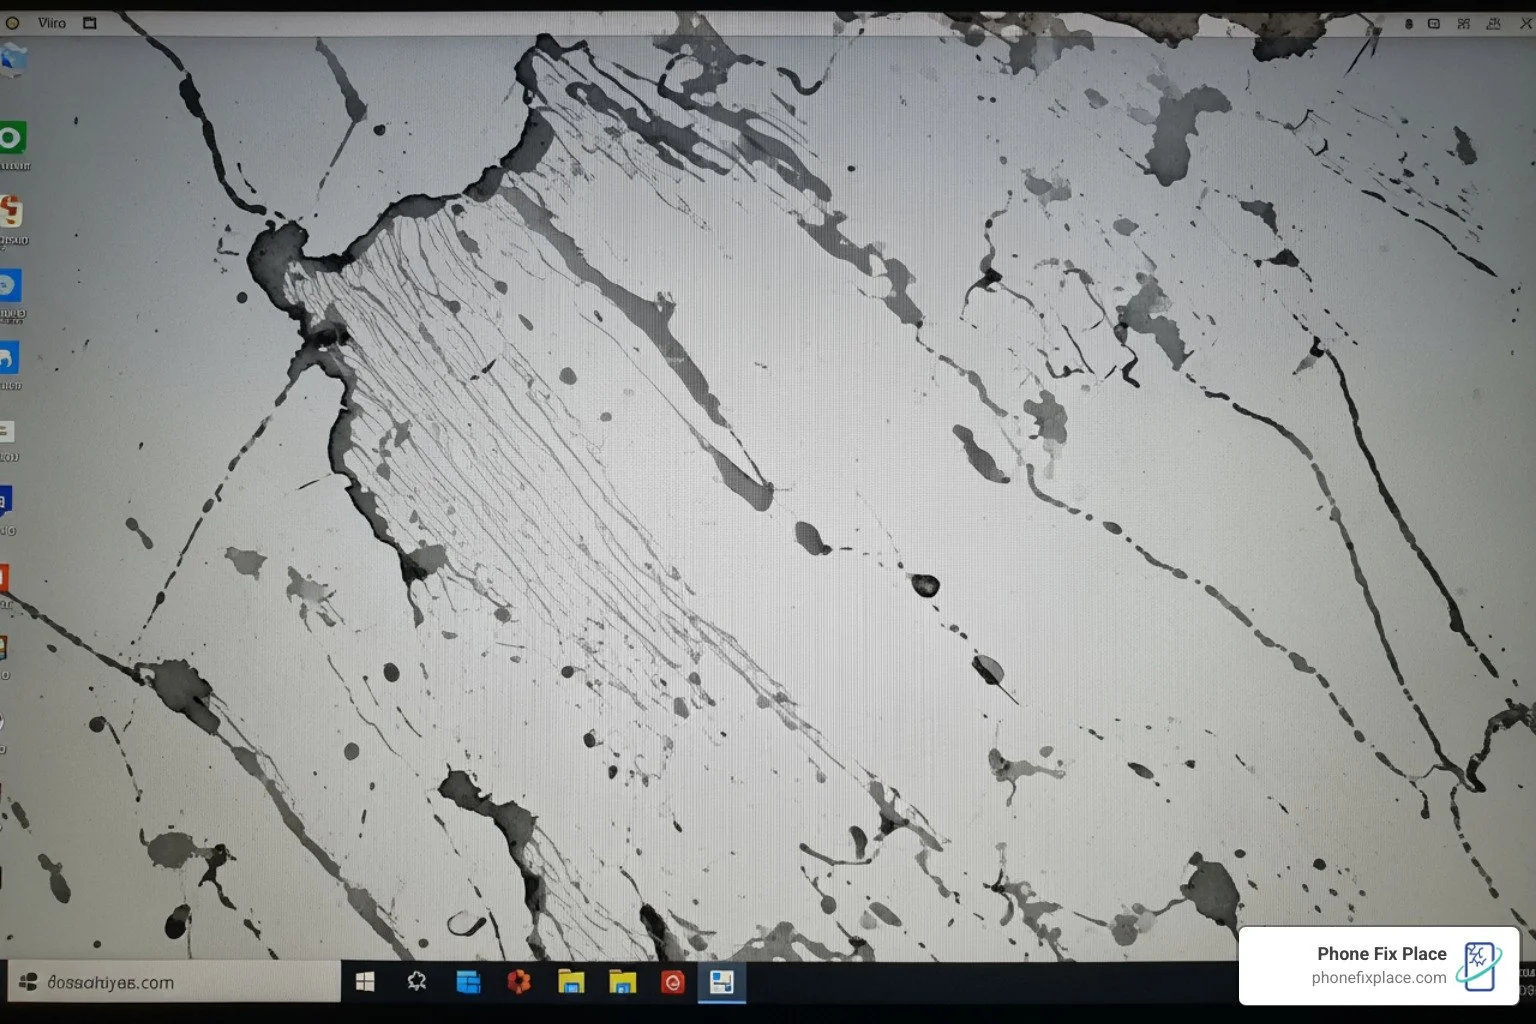Screen dimensions: 1536x1024
Task: Launch Cortana from the taskbar
Action: pos(417,982)
